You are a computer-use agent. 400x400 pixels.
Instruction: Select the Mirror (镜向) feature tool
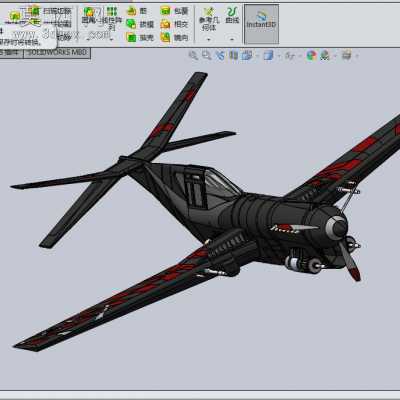pyautogui.click(x=174, y=37)
